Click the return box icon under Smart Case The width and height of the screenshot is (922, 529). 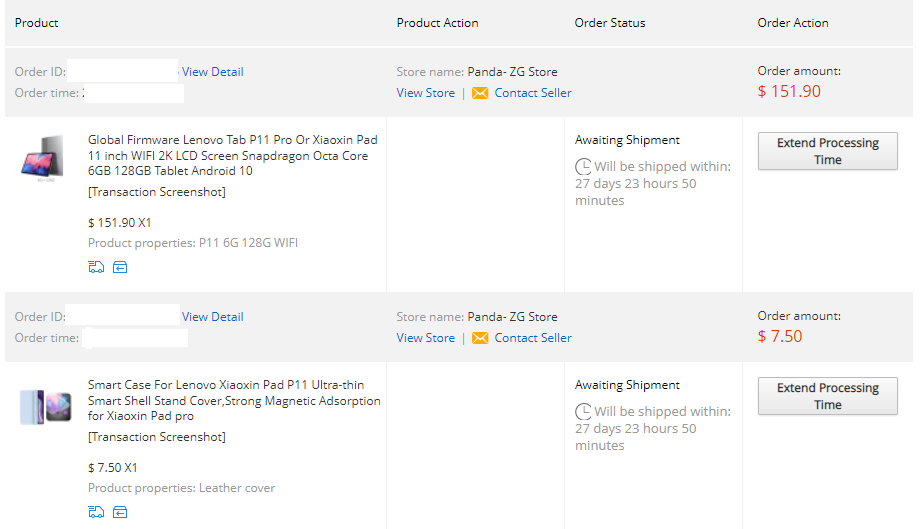pyautogui.click(x=120, y=513)
